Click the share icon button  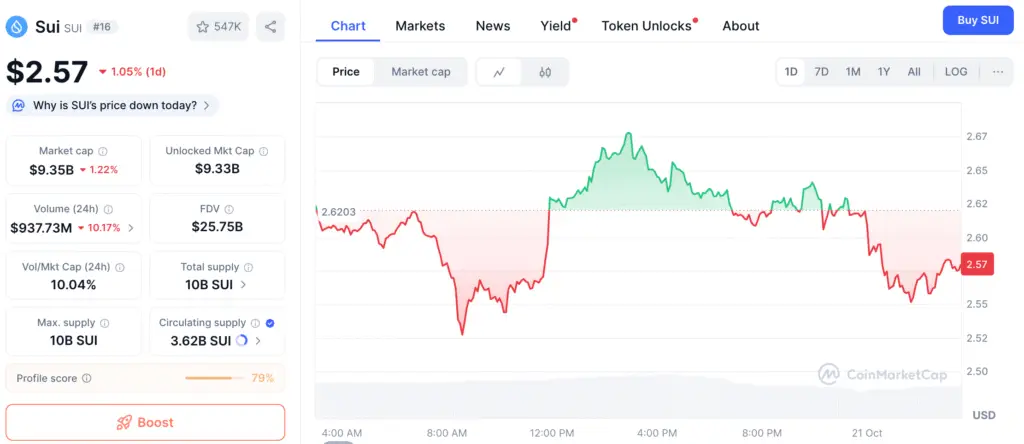click(271, 27)
